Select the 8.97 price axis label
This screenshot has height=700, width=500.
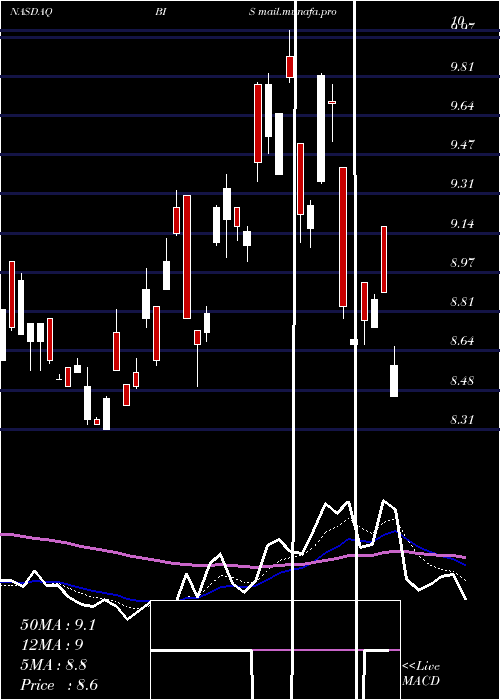(x=462, y=262)
